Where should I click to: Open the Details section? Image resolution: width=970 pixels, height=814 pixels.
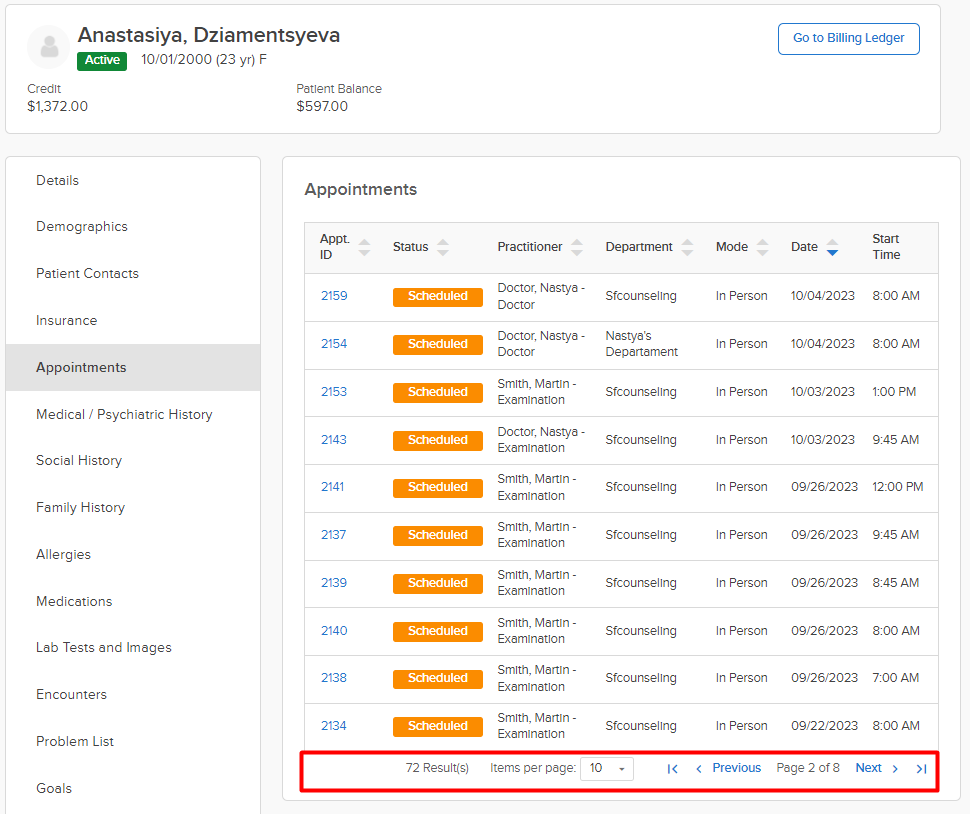(x=58, y=181)
